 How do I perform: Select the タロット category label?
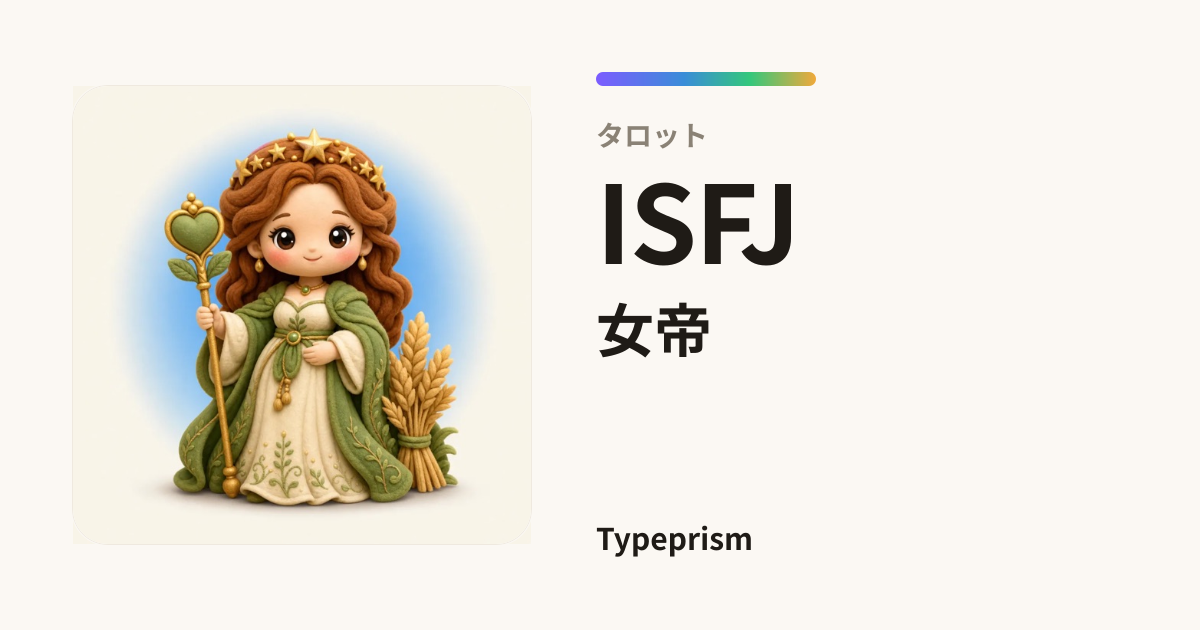pyautogui.click(x=652, y=135)
